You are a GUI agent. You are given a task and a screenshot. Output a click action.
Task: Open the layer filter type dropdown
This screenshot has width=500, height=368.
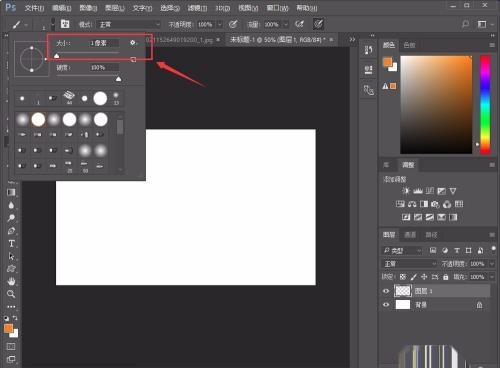402,250
